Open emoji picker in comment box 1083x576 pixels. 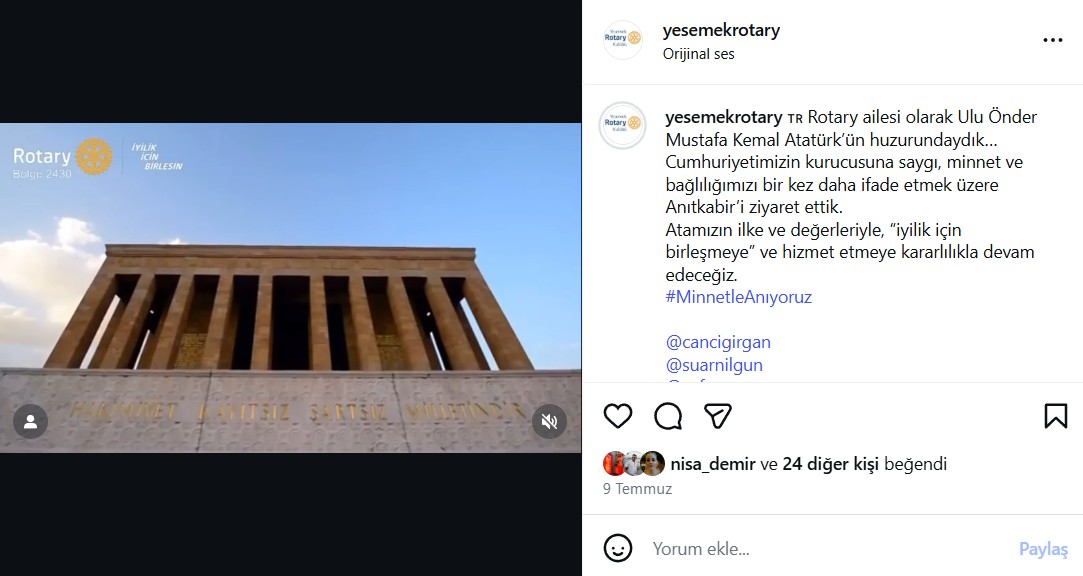[x=617, y=548]
